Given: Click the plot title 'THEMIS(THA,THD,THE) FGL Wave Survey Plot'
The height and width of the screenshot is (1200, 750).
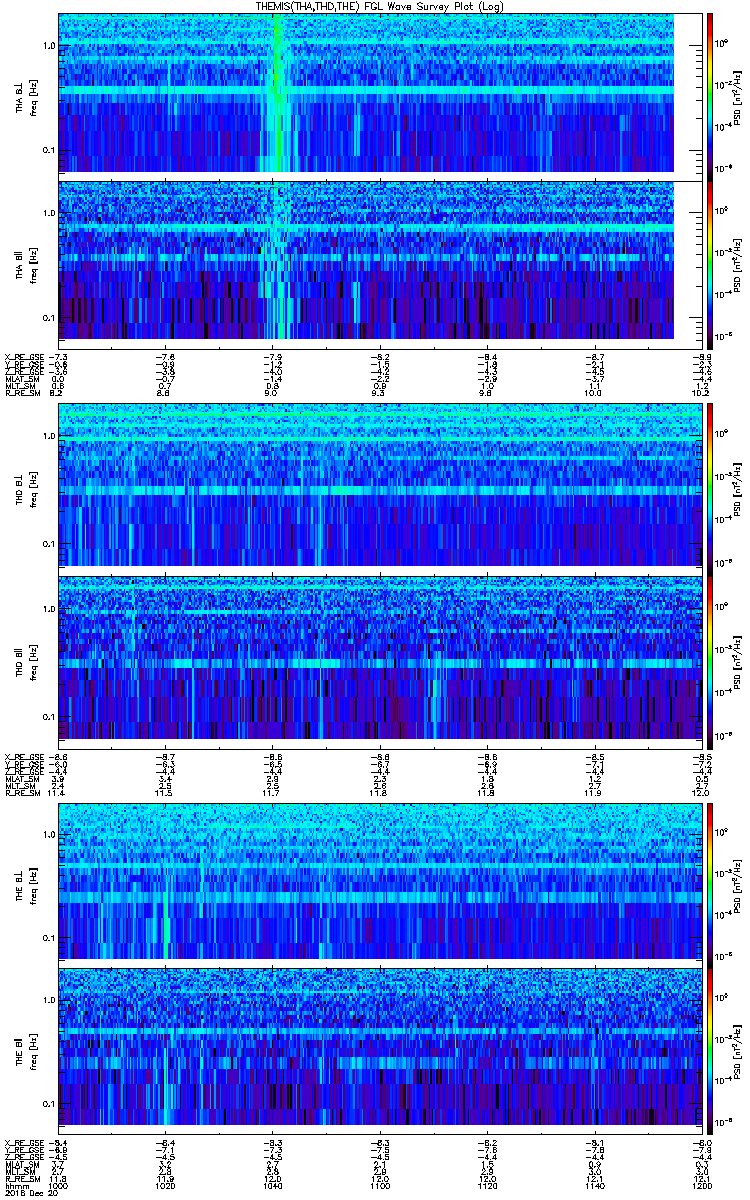Looking at the screenshot, I should click(364, 7).
